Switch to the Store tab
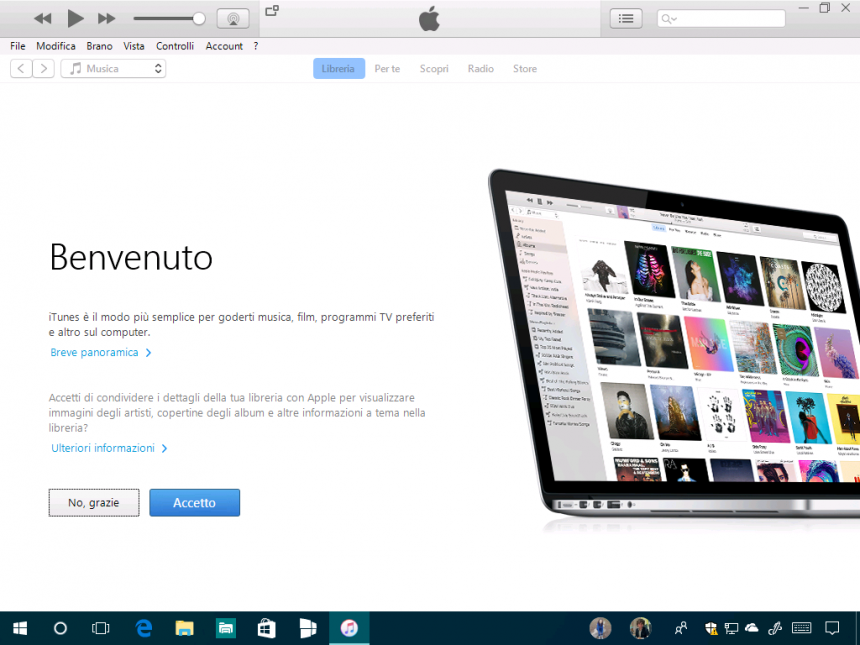Image resolution: width=860 pixels, height=645 pixels. point(525,69)
